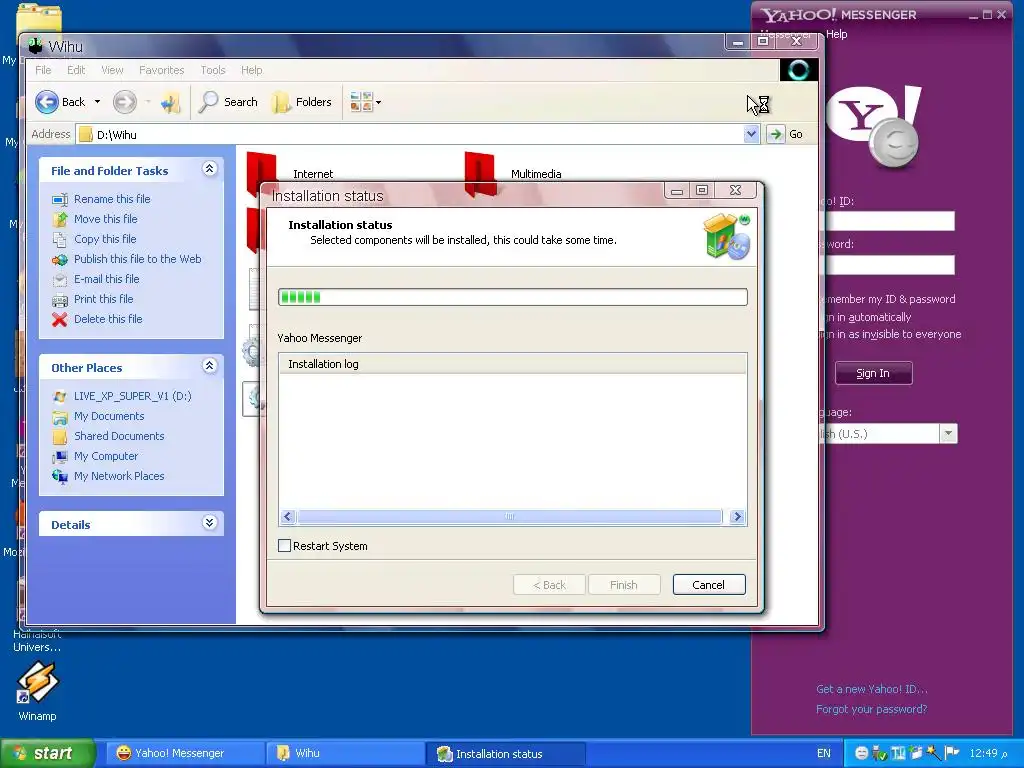Open the Tools menu in Wihu window
Image resolution: width=1024 pixels, height=768 pixels.
(212, 70)
